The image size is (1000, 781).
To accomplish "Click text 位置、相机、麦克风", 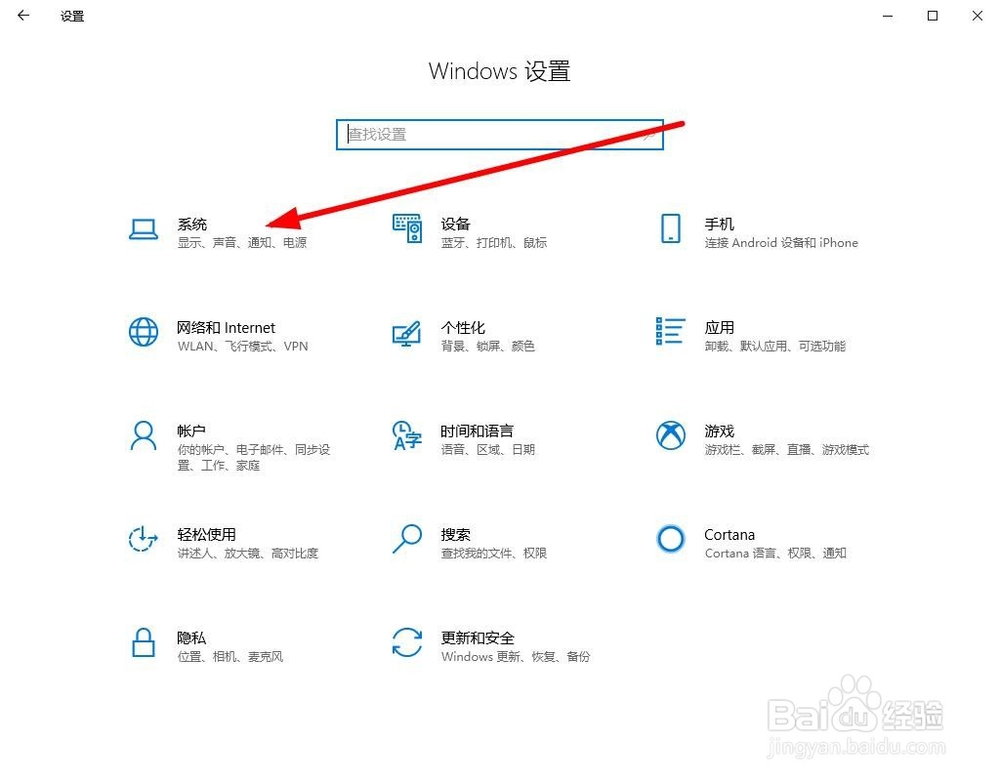I will [x=230, y=656].
